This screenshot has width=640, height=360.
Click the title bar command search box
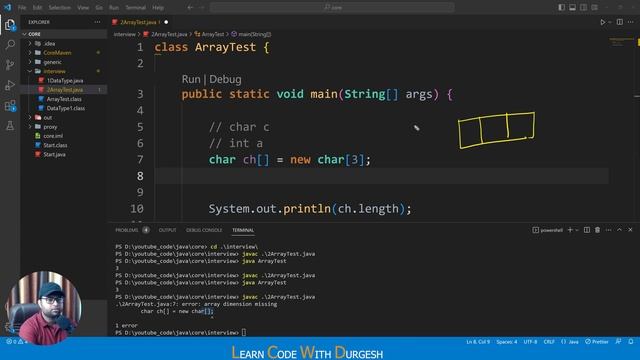(332, 7)
